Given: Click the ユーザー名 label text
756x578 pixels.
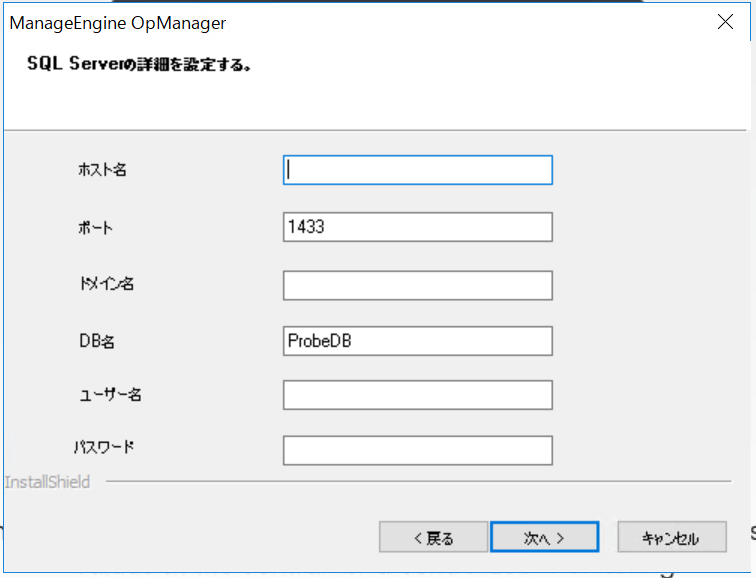Looking at the screenshot, I should click(110, 395).
